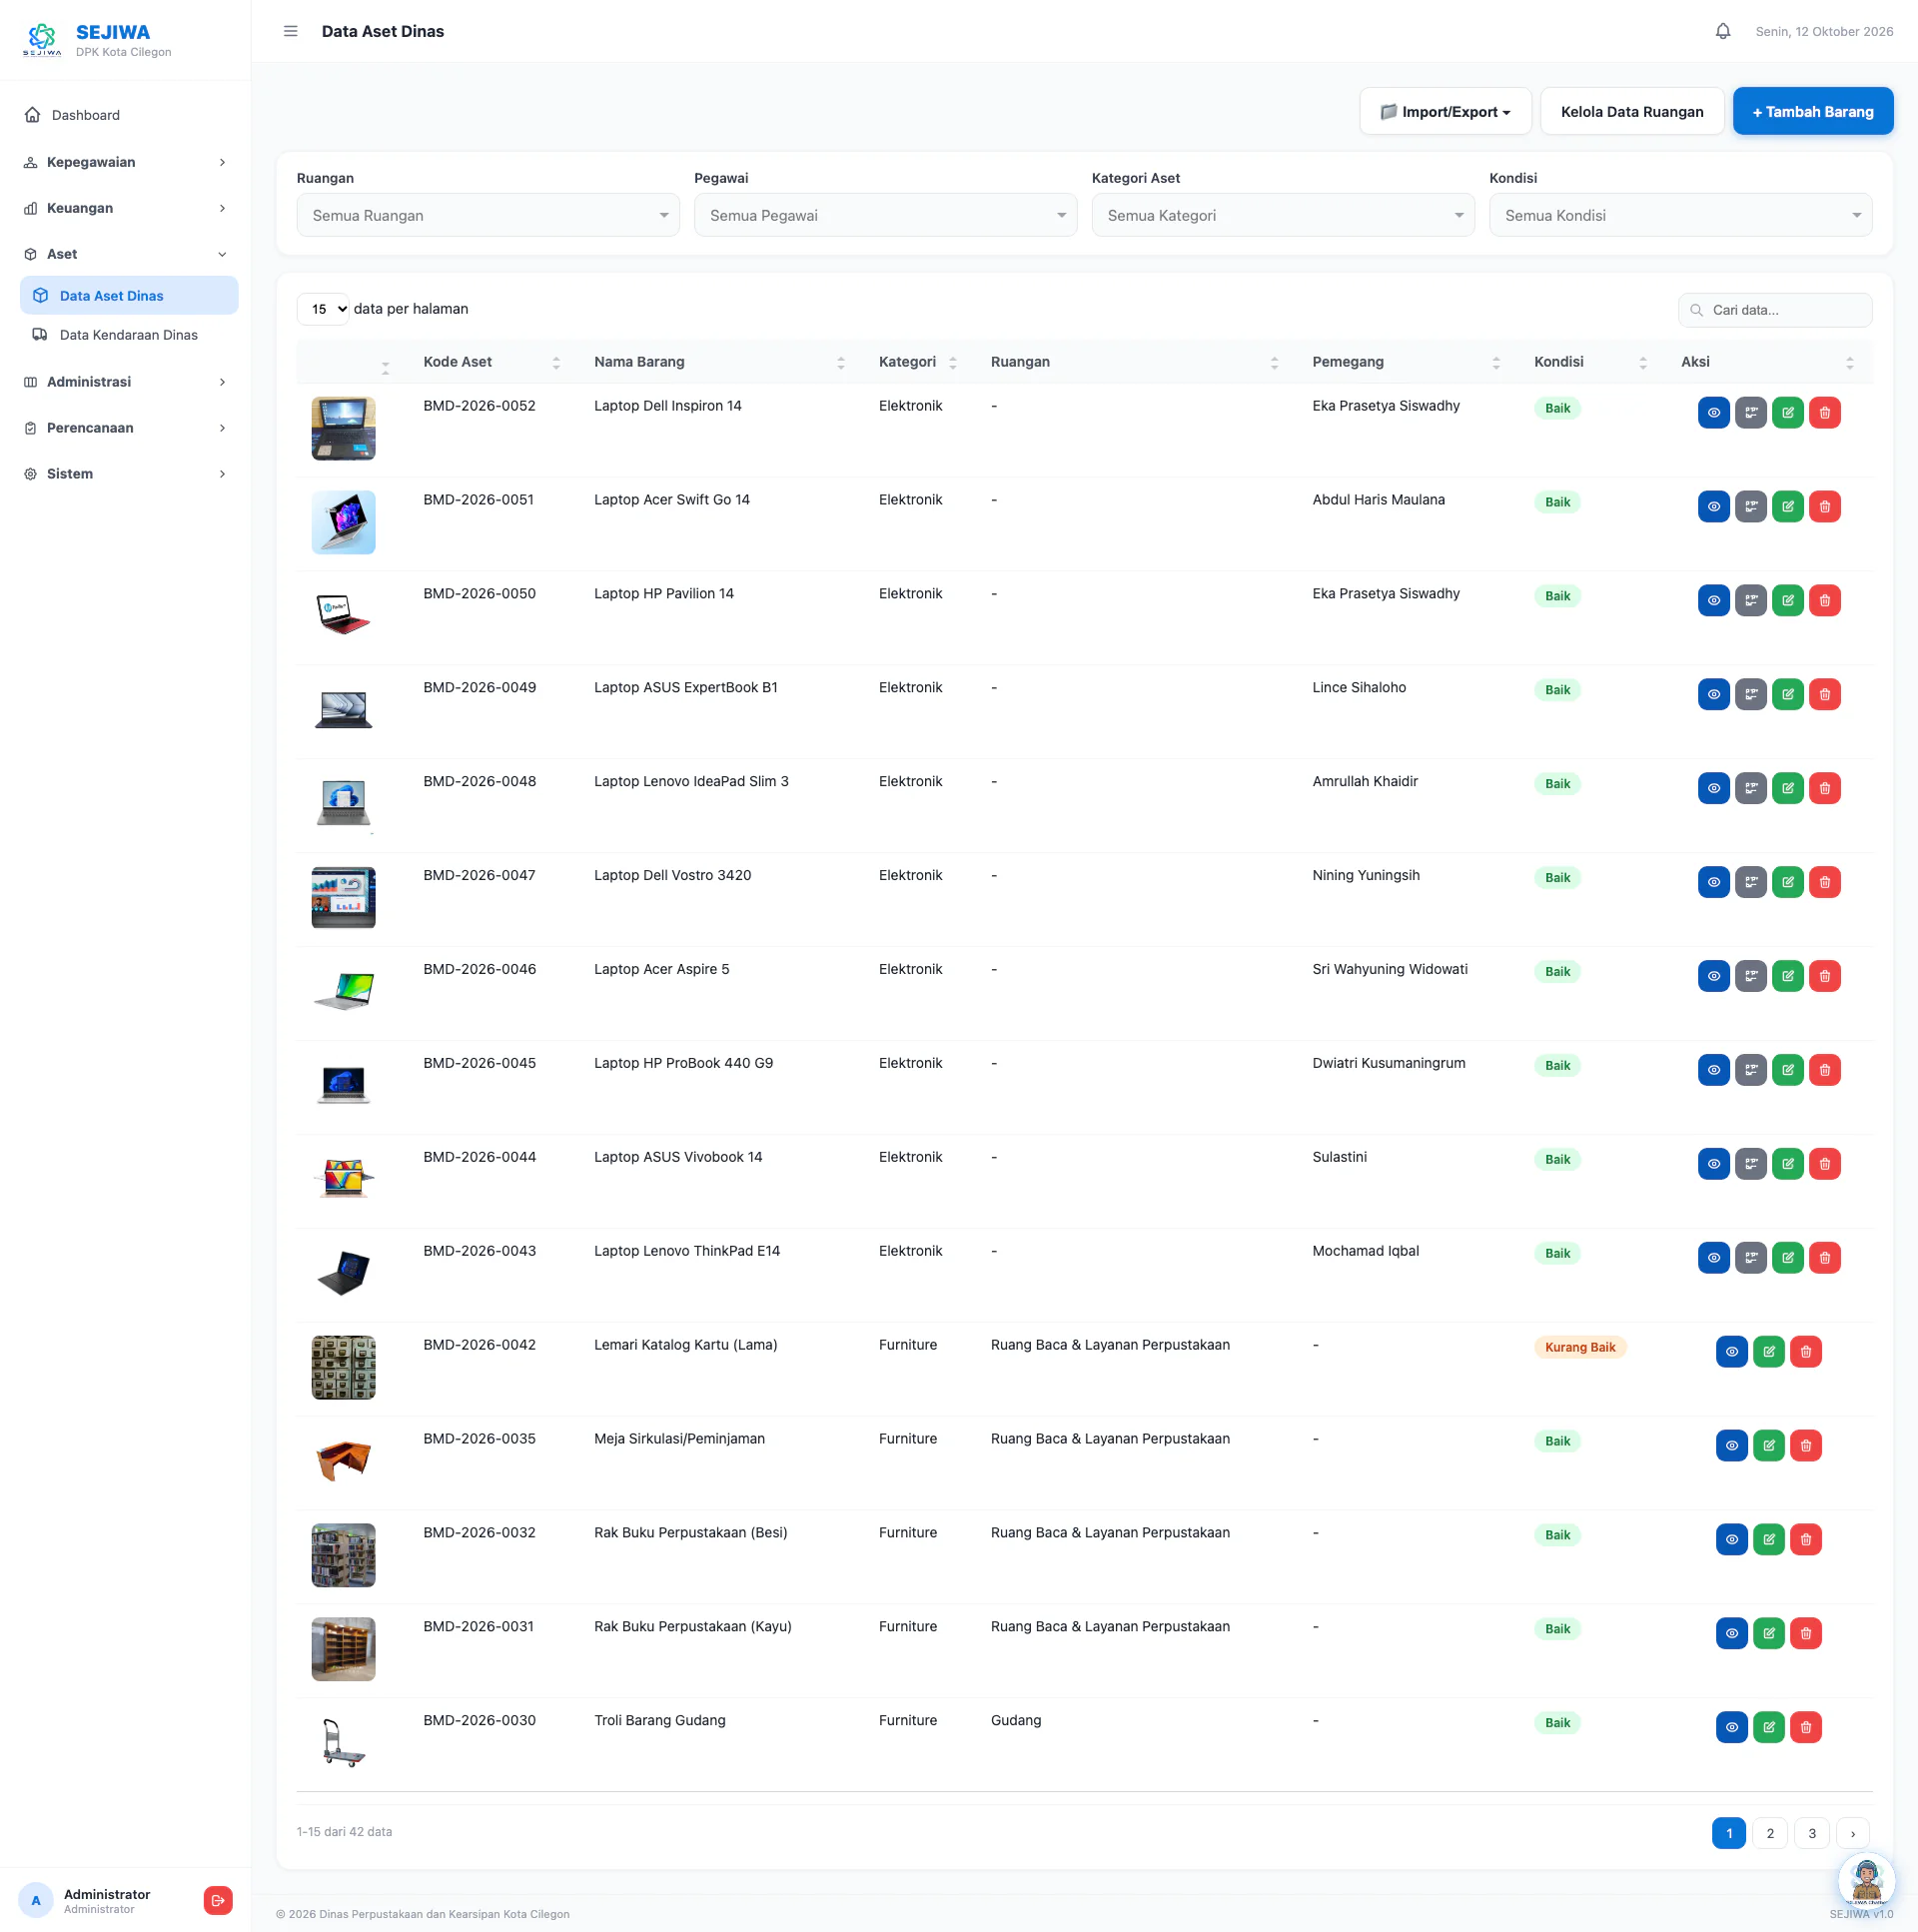
Task: Open the data per halaman selector
Action: coord(323,309)
